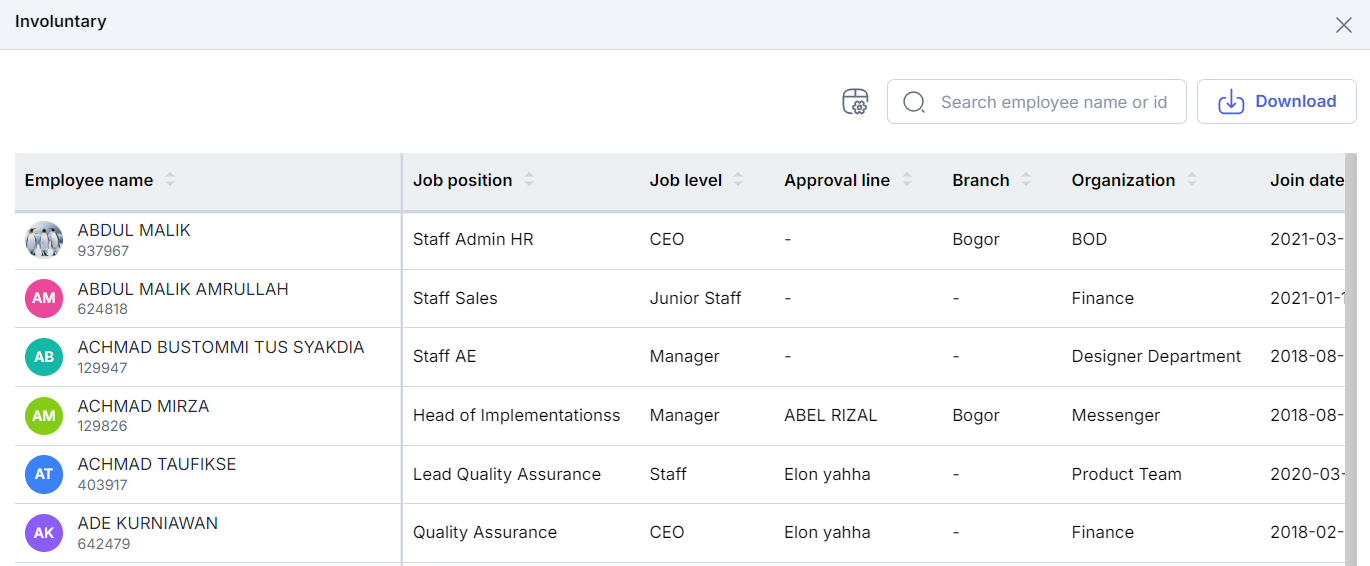Sort the Job level column
The image size is (1370, 566).
[738, 180]
